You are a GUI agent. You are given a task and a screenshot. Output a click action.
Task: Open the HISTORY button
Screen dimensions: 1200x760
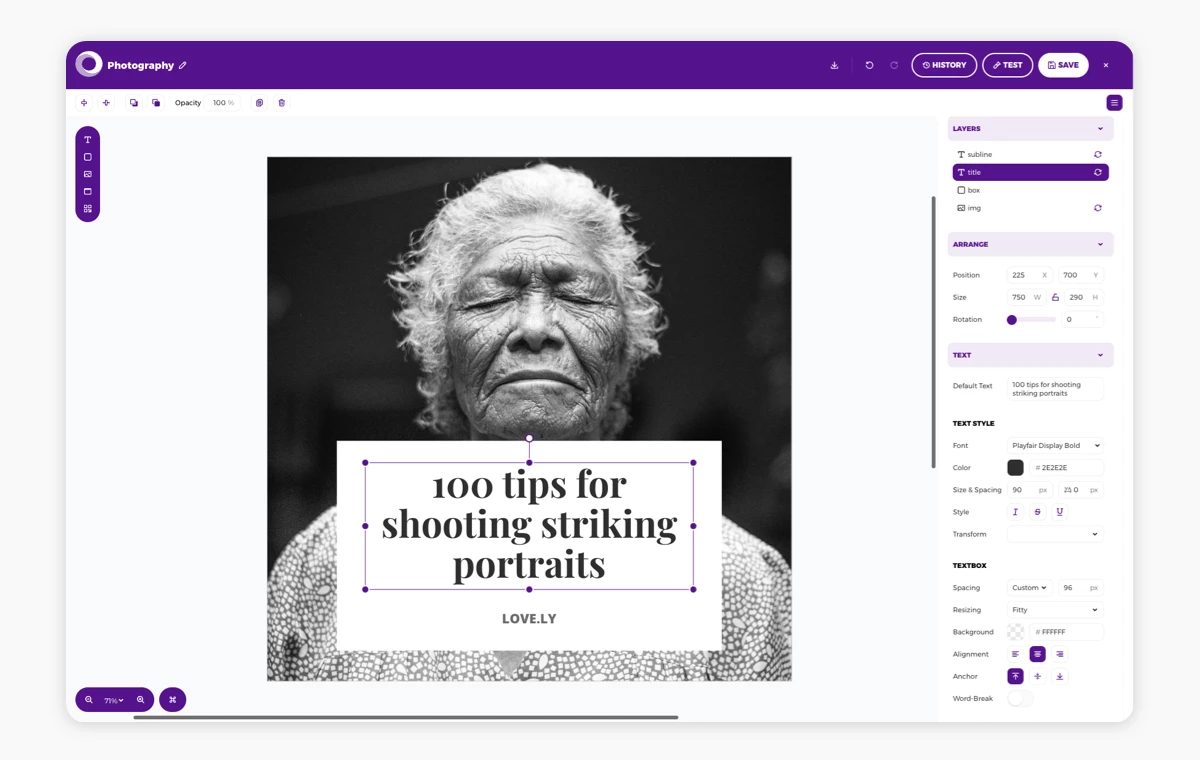coord(944,65)
